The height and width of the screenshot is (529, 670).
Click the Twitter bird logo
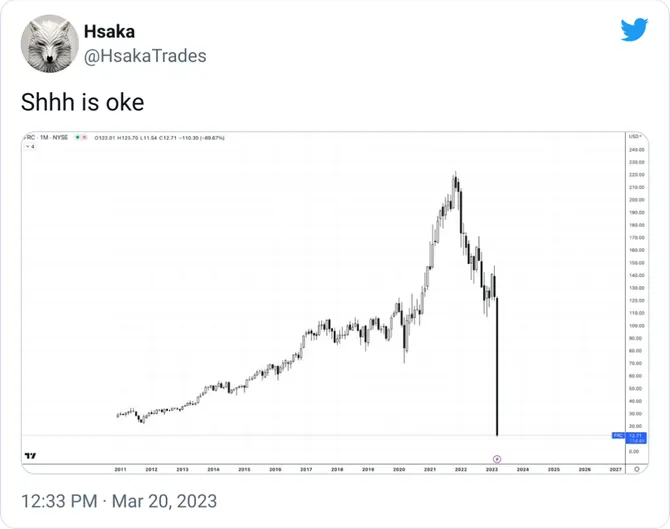coord(634,30)
